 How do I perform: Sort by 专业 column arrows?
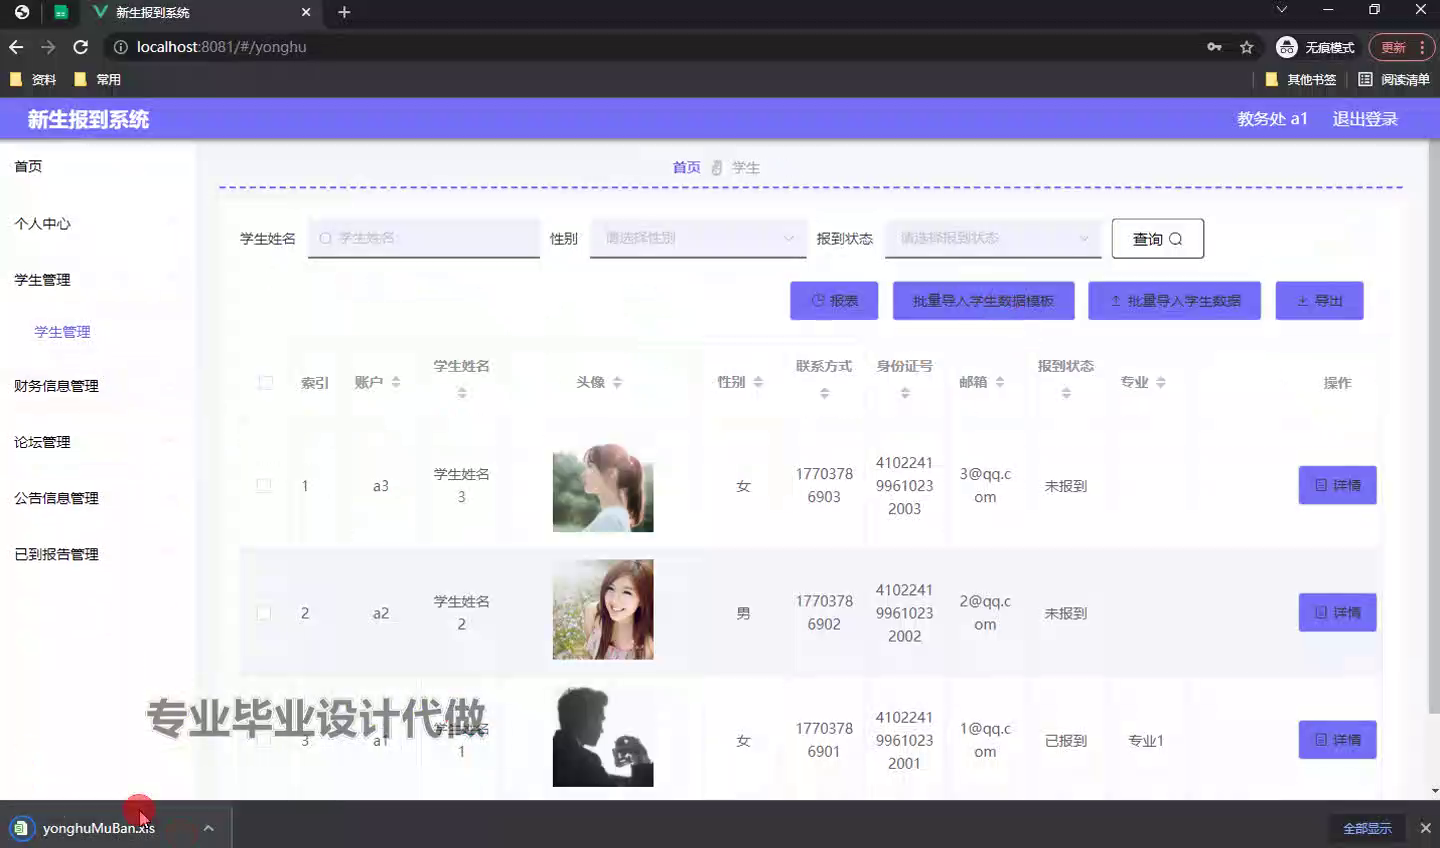point(1161,382)
